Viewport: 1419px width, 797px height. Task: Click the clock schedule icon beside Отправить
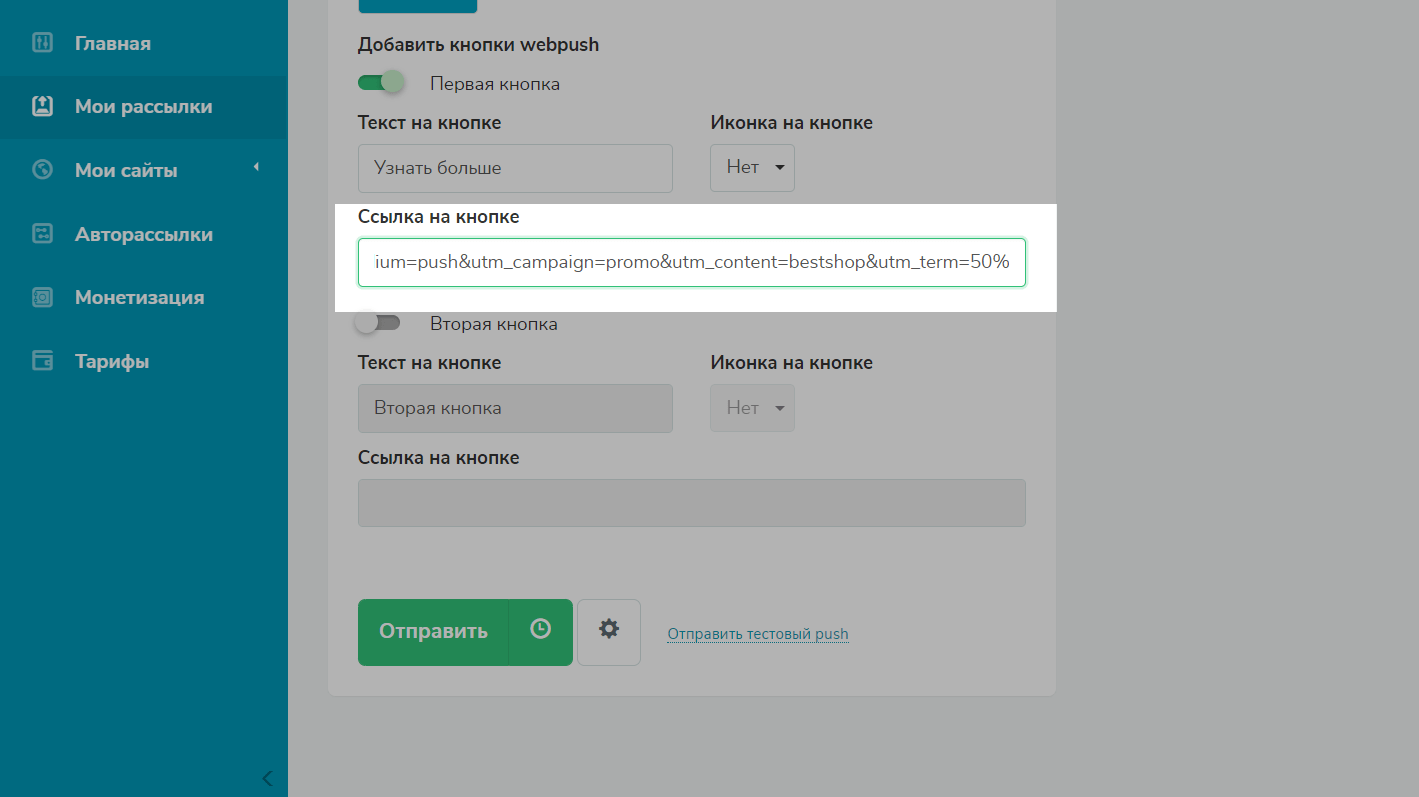click(540, 630)
